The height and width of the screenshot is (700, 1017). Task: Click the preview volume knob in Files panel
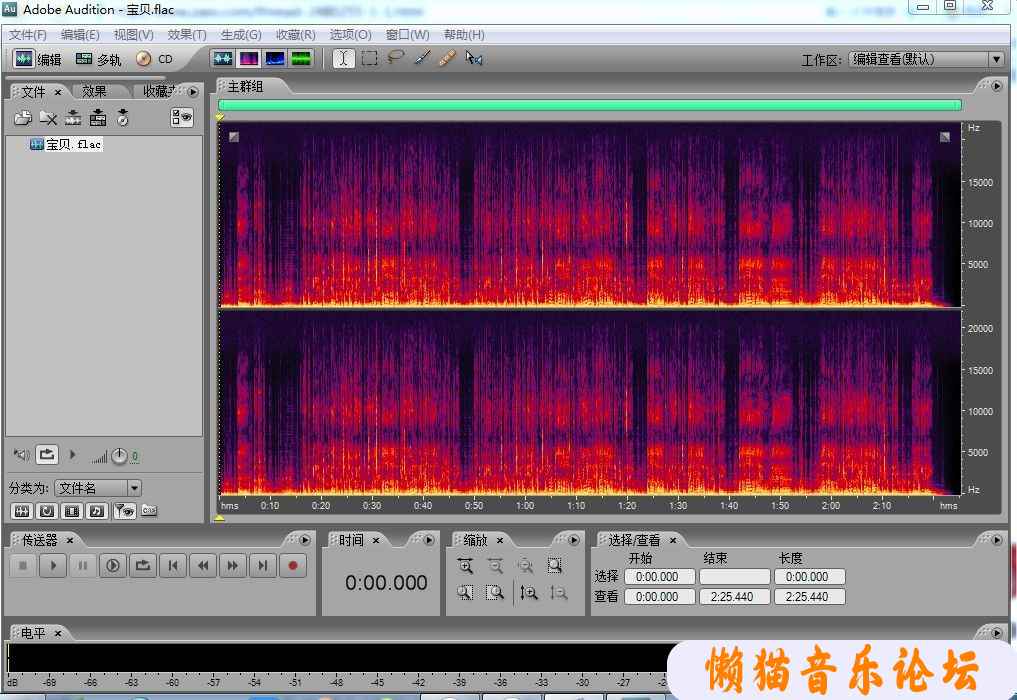pos(119,456)
